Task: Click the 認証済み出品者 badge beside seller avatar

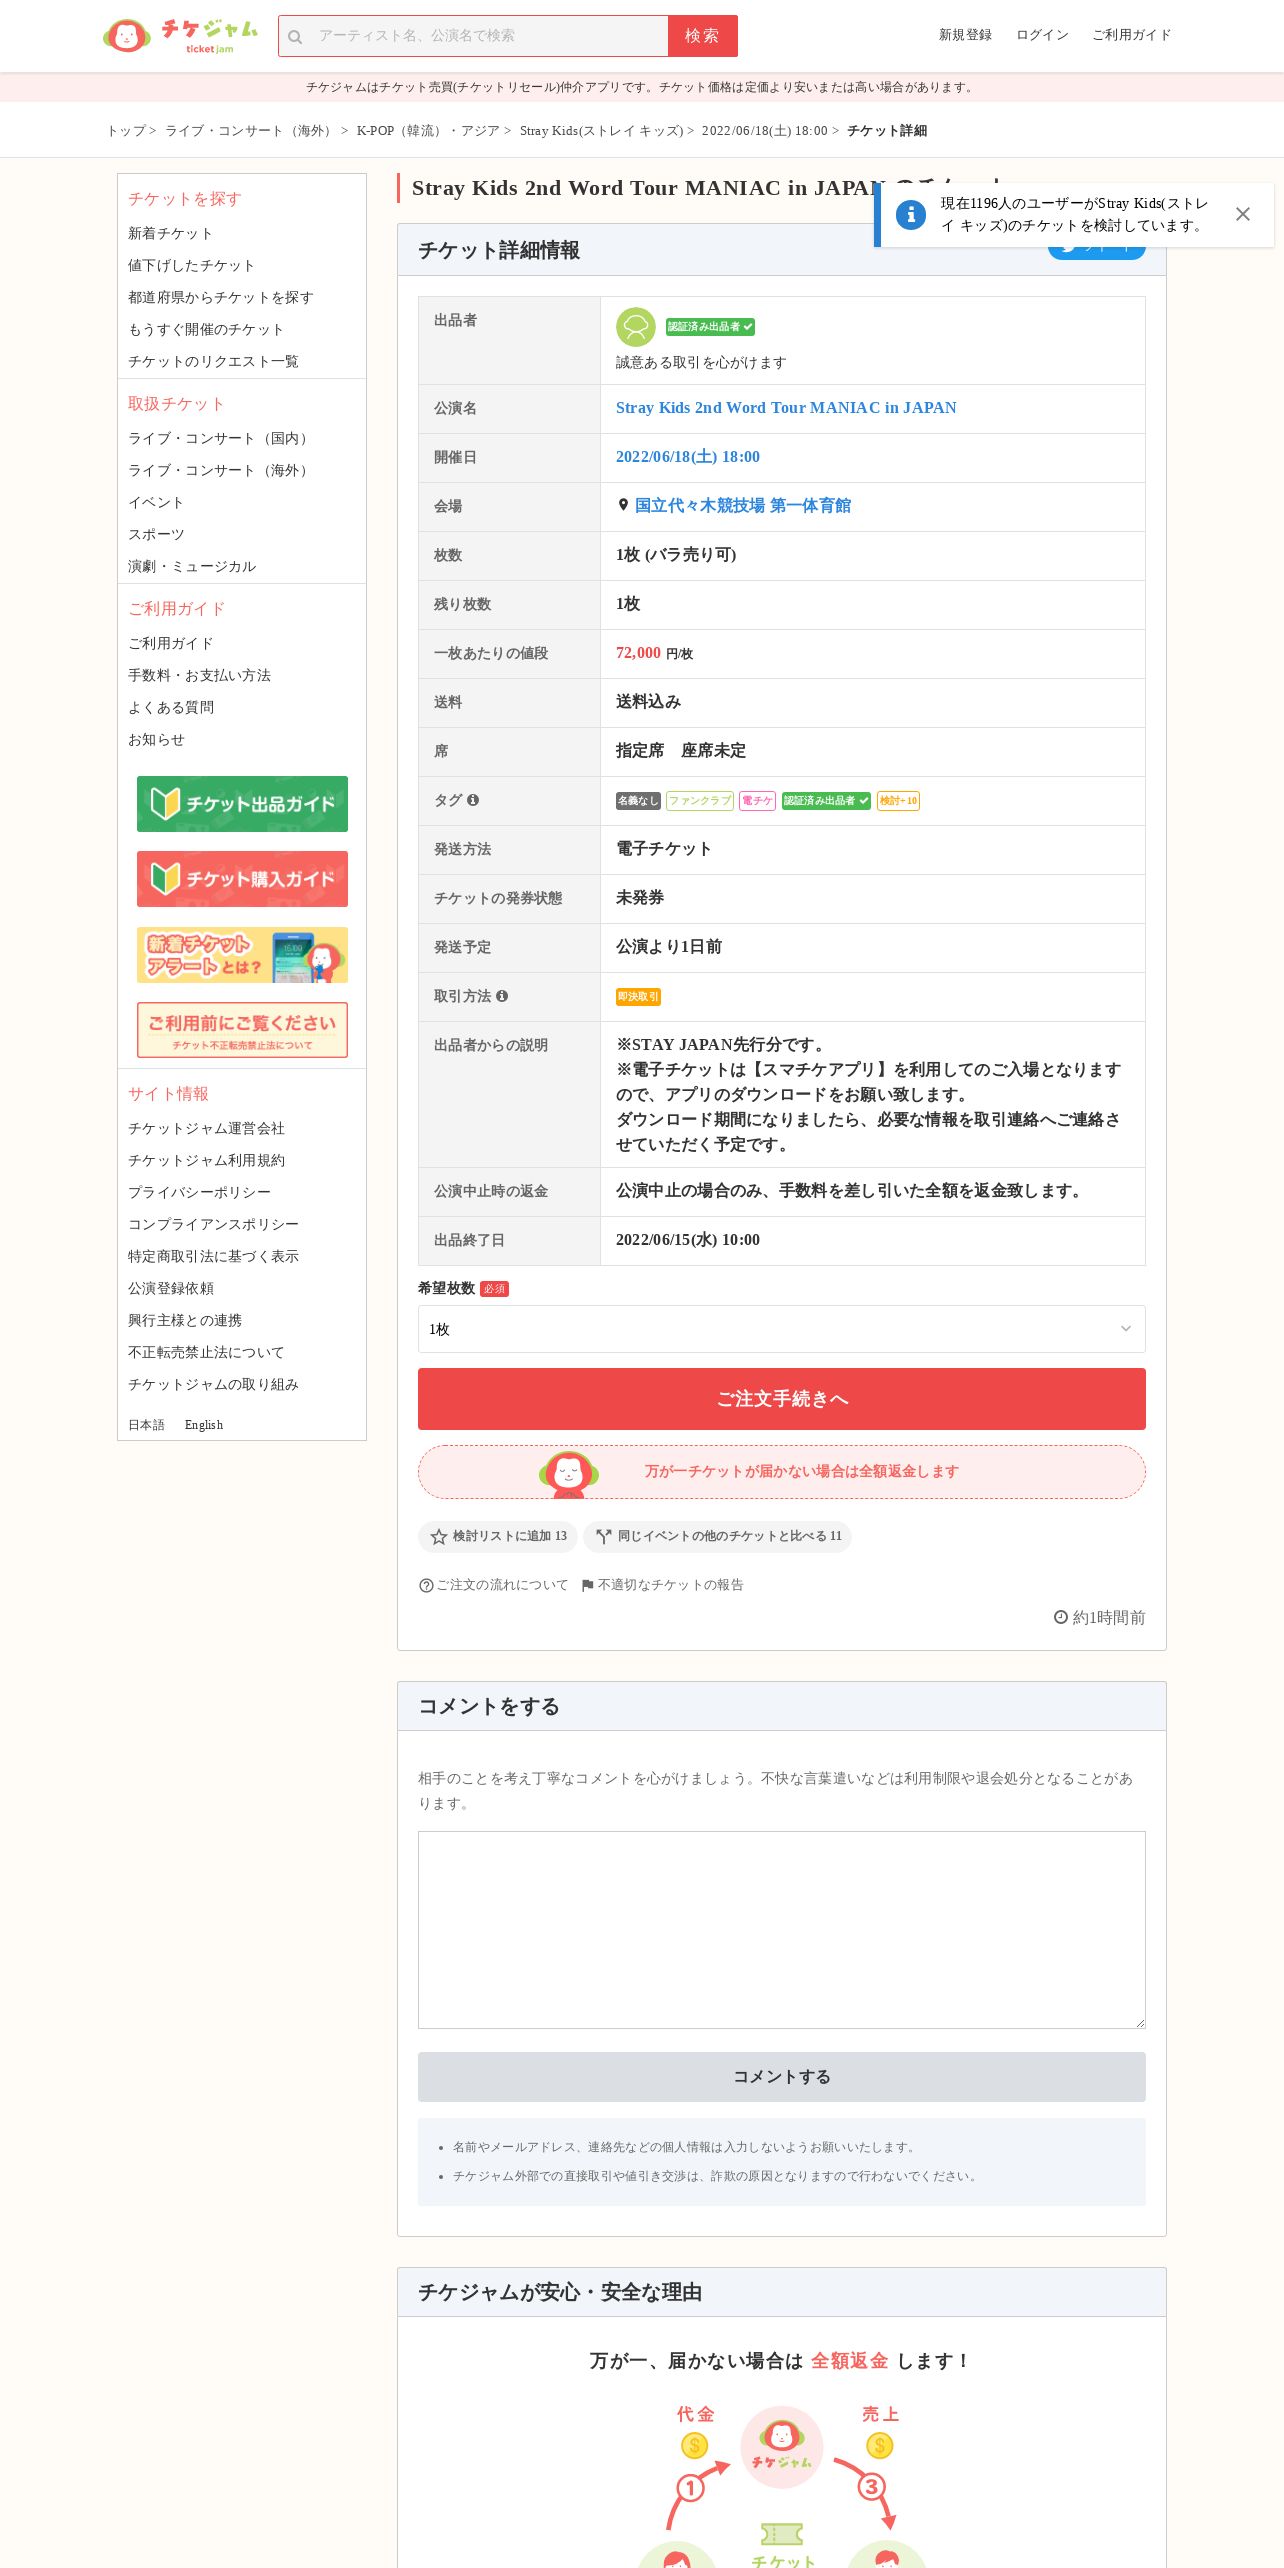Action: (710, 327)
